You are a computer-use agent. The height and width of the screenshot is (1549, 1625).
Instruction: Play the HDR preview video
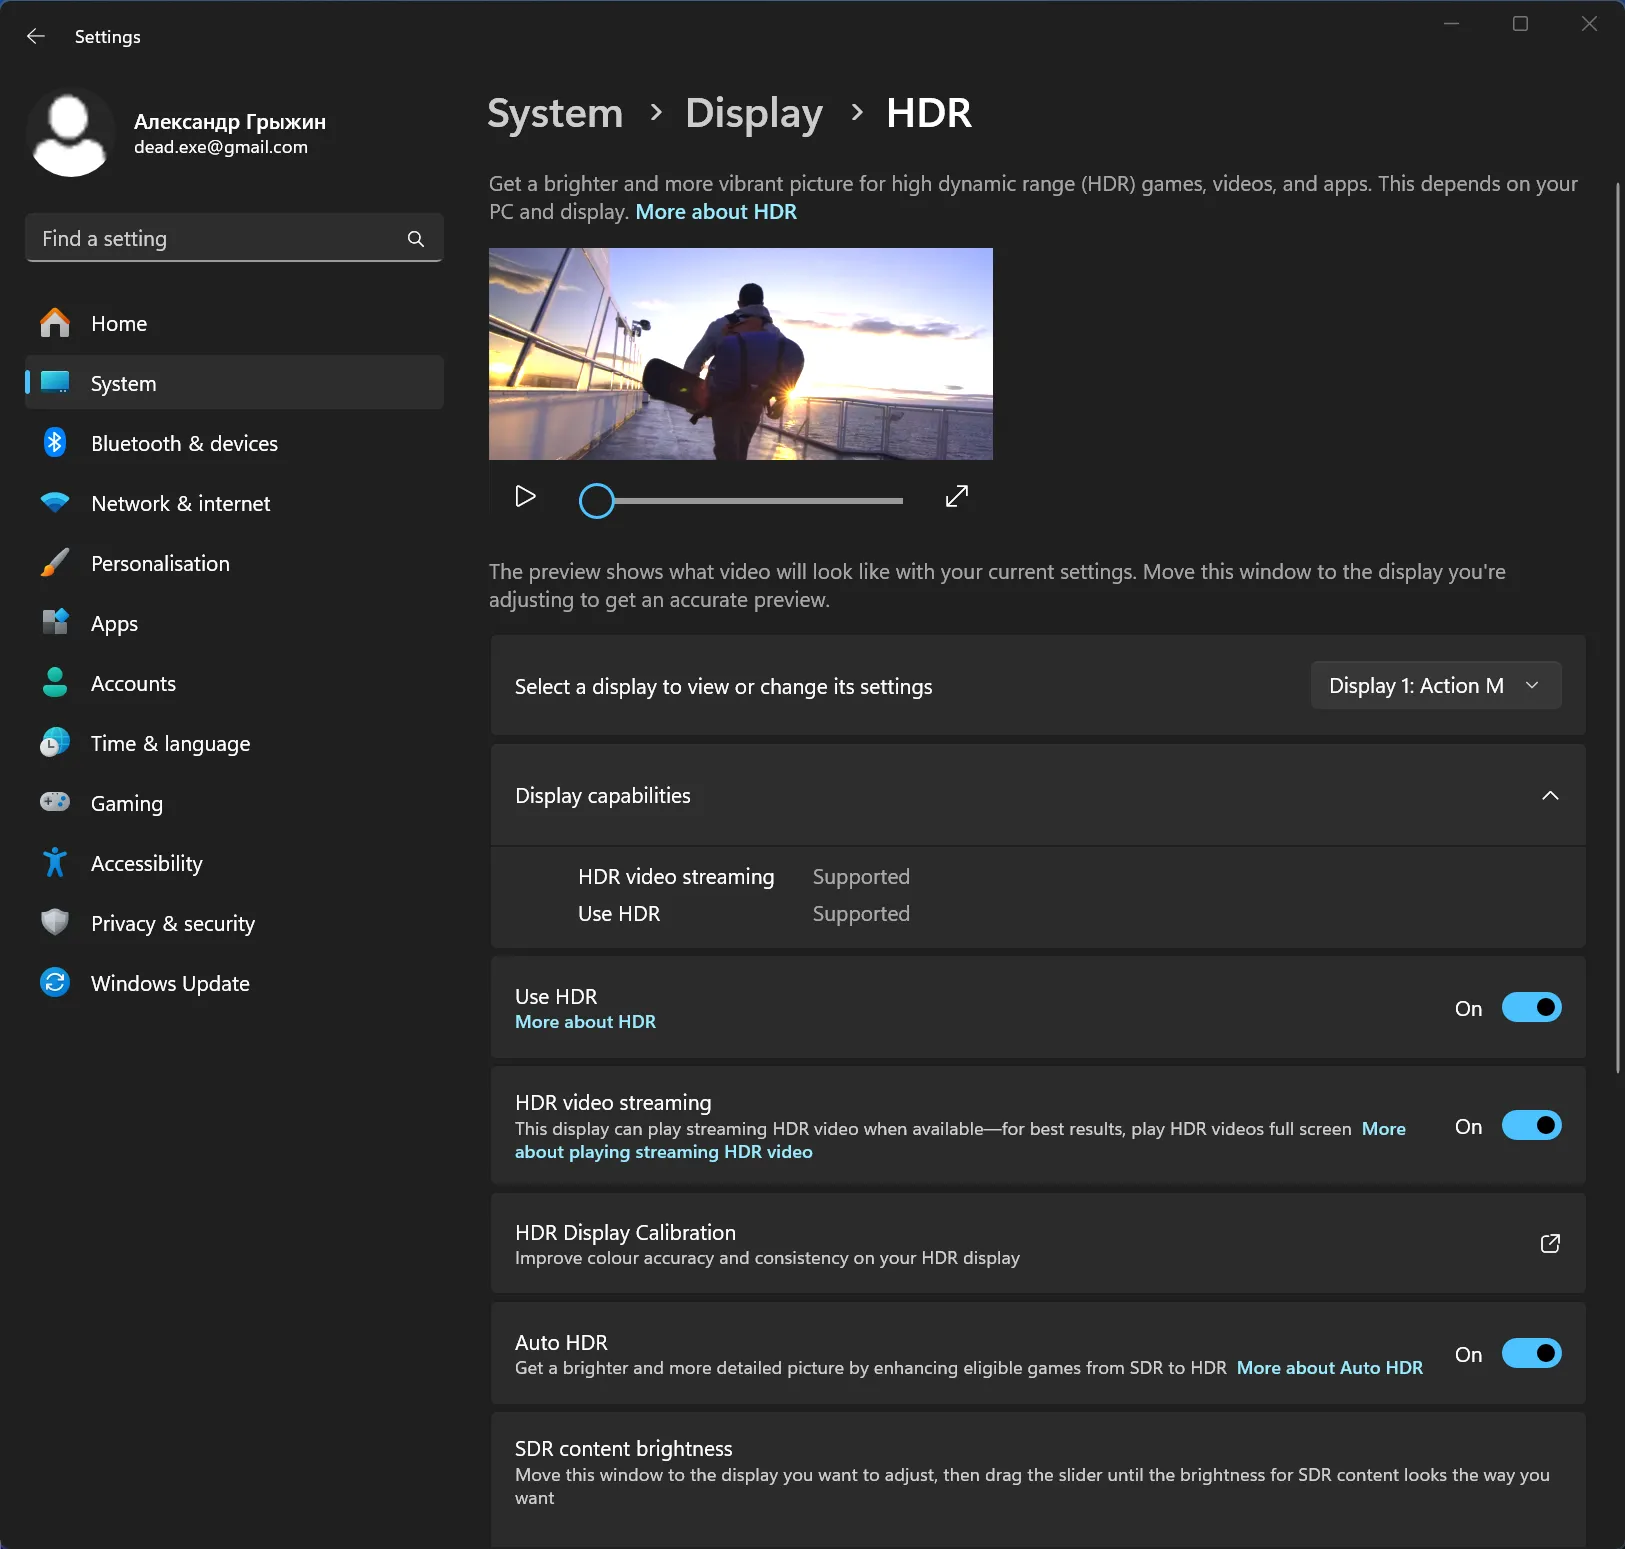[x=525, y=497]
